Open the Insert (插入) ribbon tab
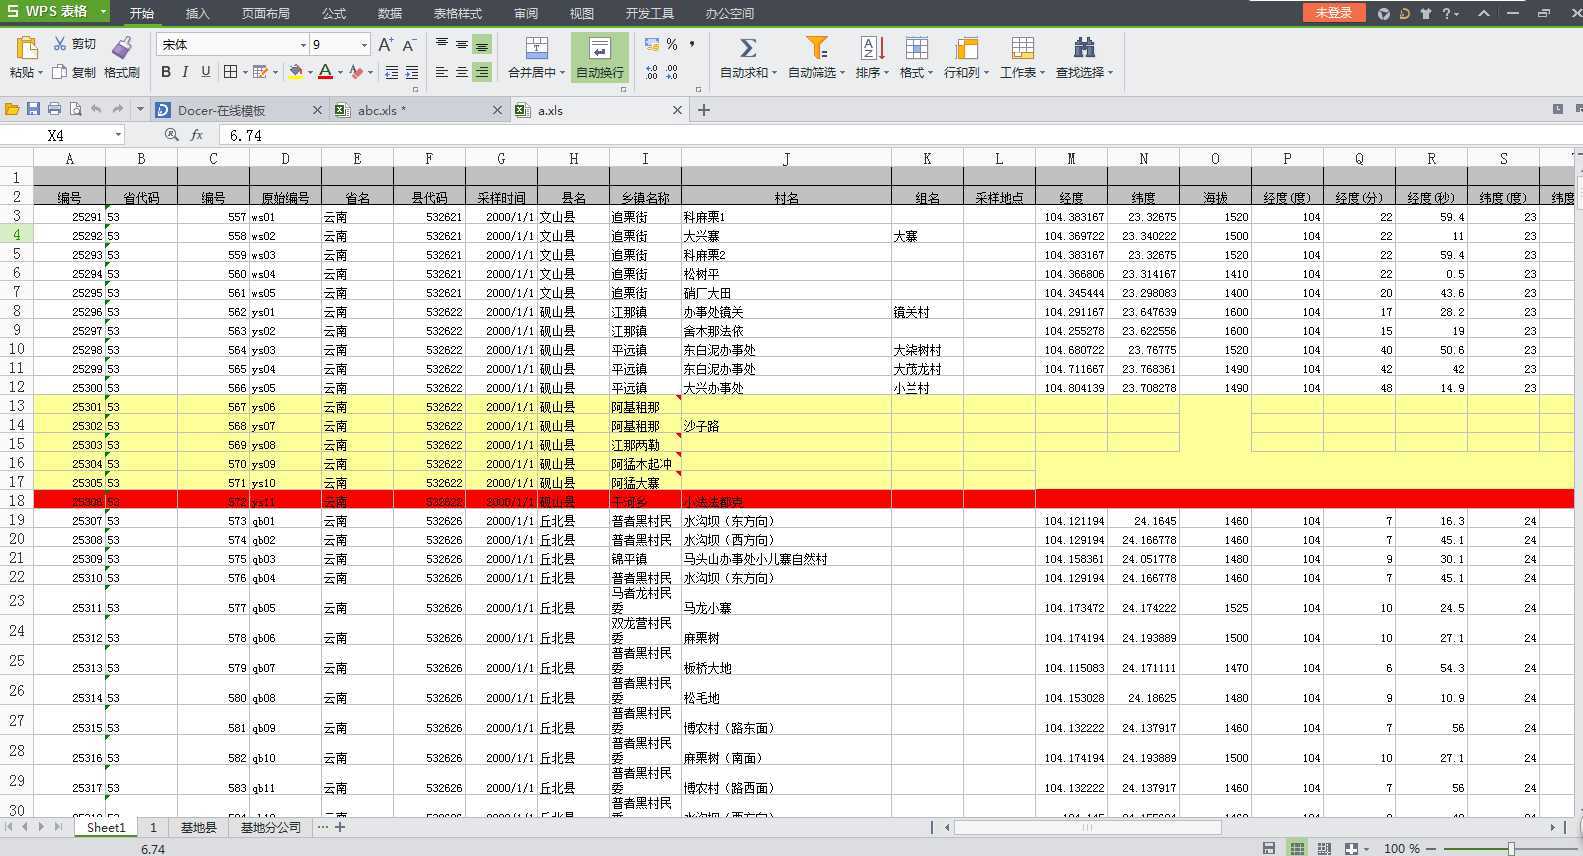This screenshot has height=856, width=1583. pos(198,13)
